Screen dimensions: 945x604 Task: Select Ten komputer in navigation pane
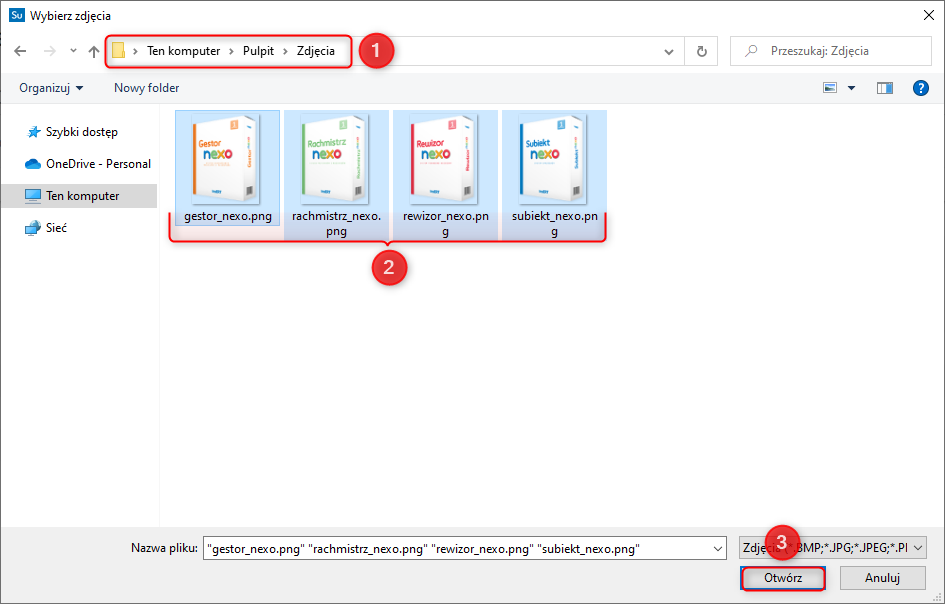pyautogui.click(x=79, y=196)
